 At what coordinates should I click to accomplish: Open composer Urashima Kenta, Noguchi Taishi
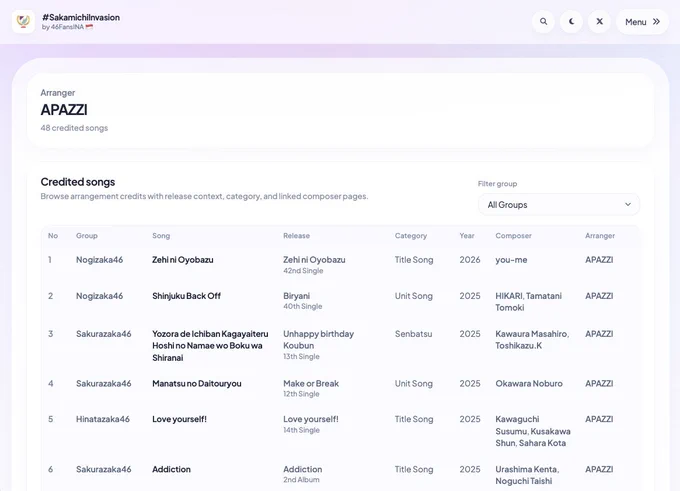click(527, 475)
